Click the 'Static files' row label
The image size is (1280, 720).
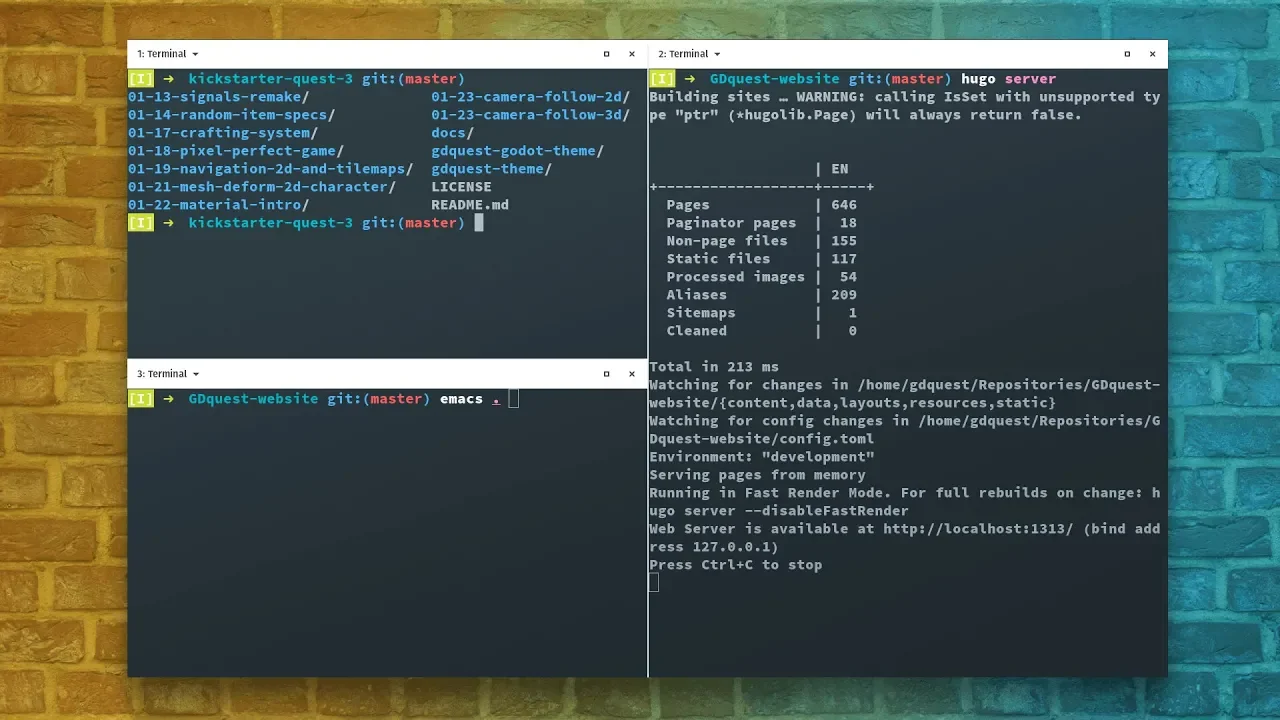718,259
